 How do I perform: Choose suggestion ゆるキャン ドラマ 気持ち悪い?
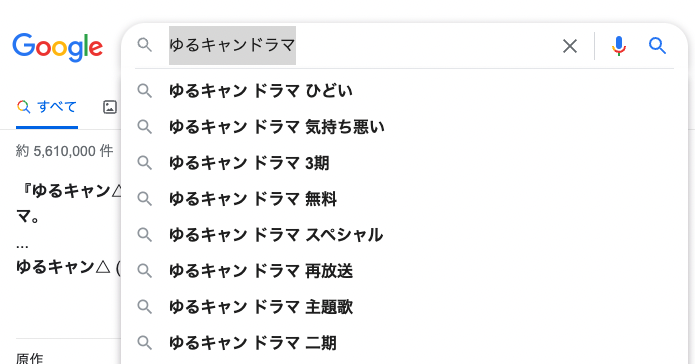404,127
